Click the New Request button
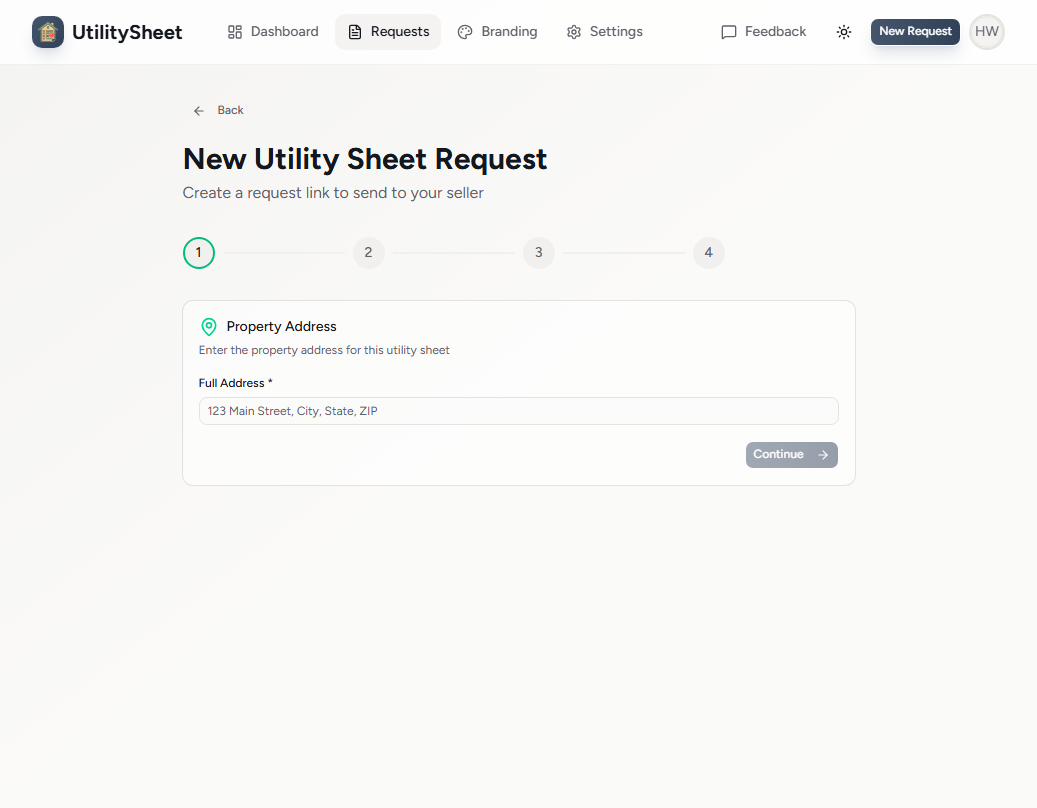Screen dimensions: 1037x808 (914, 31)
